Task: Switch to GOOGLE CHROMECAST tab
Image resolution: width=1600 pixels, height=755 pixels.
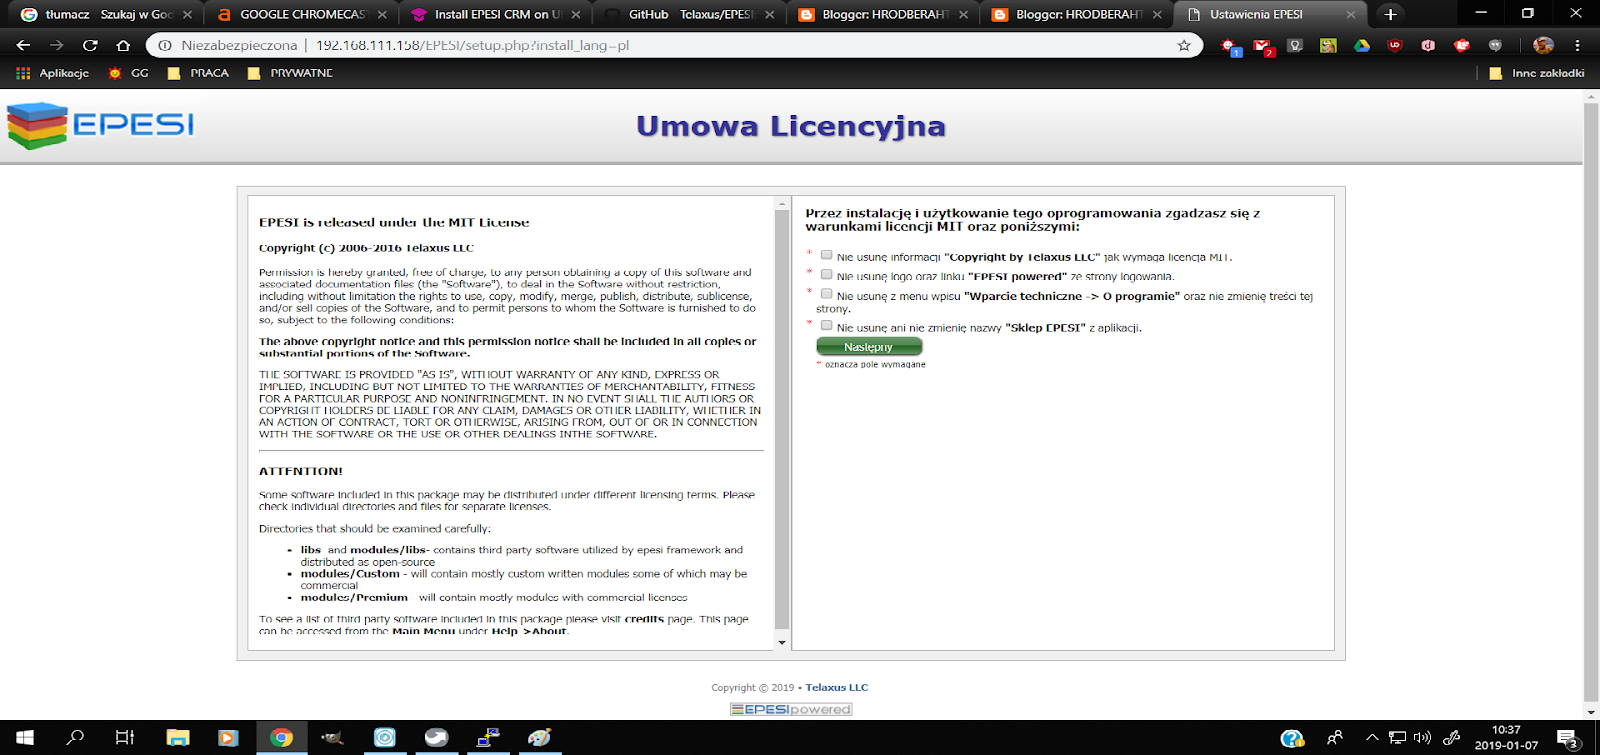Action: (x=302, y=15)
